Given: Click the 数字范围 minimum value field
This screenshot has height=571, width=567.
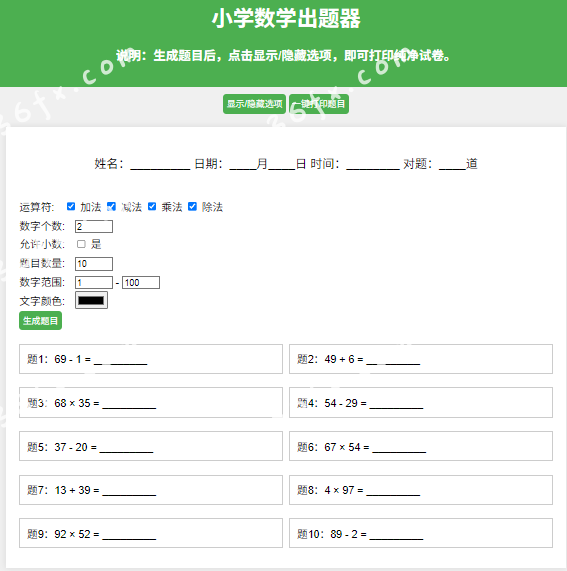Looking at the screenshot, I should [x=94, y=283].
